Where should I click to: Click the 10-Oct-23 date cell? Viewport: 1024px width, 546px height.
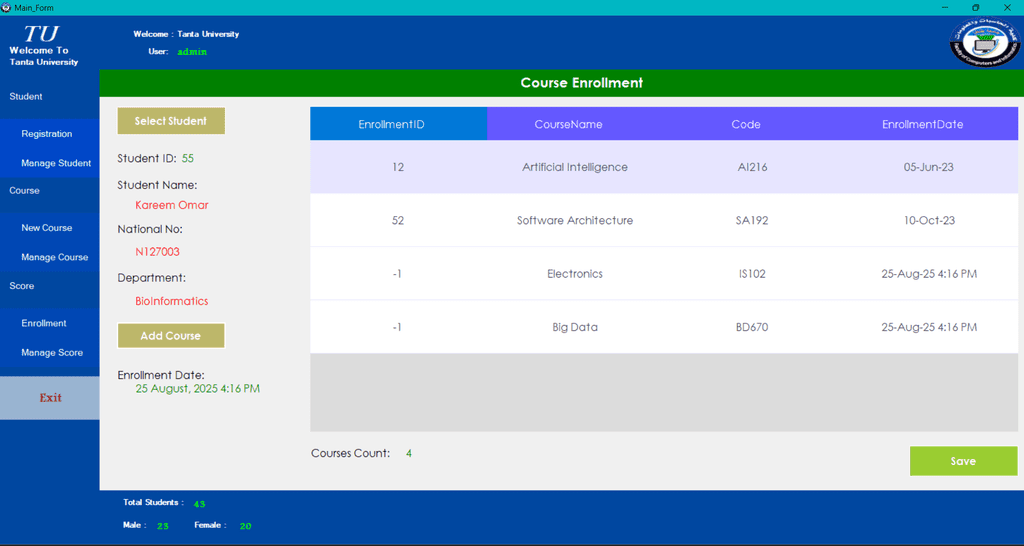[929, 221]
